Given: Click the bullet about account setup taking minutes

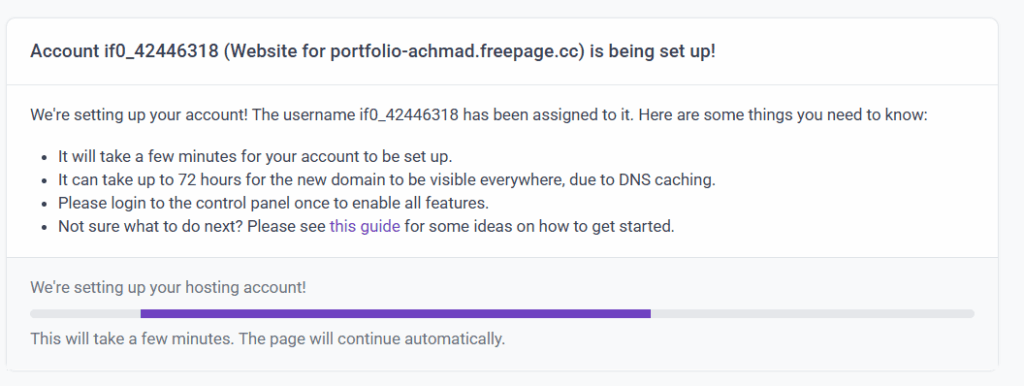Looking at the screenshot, I should point(255,157).
